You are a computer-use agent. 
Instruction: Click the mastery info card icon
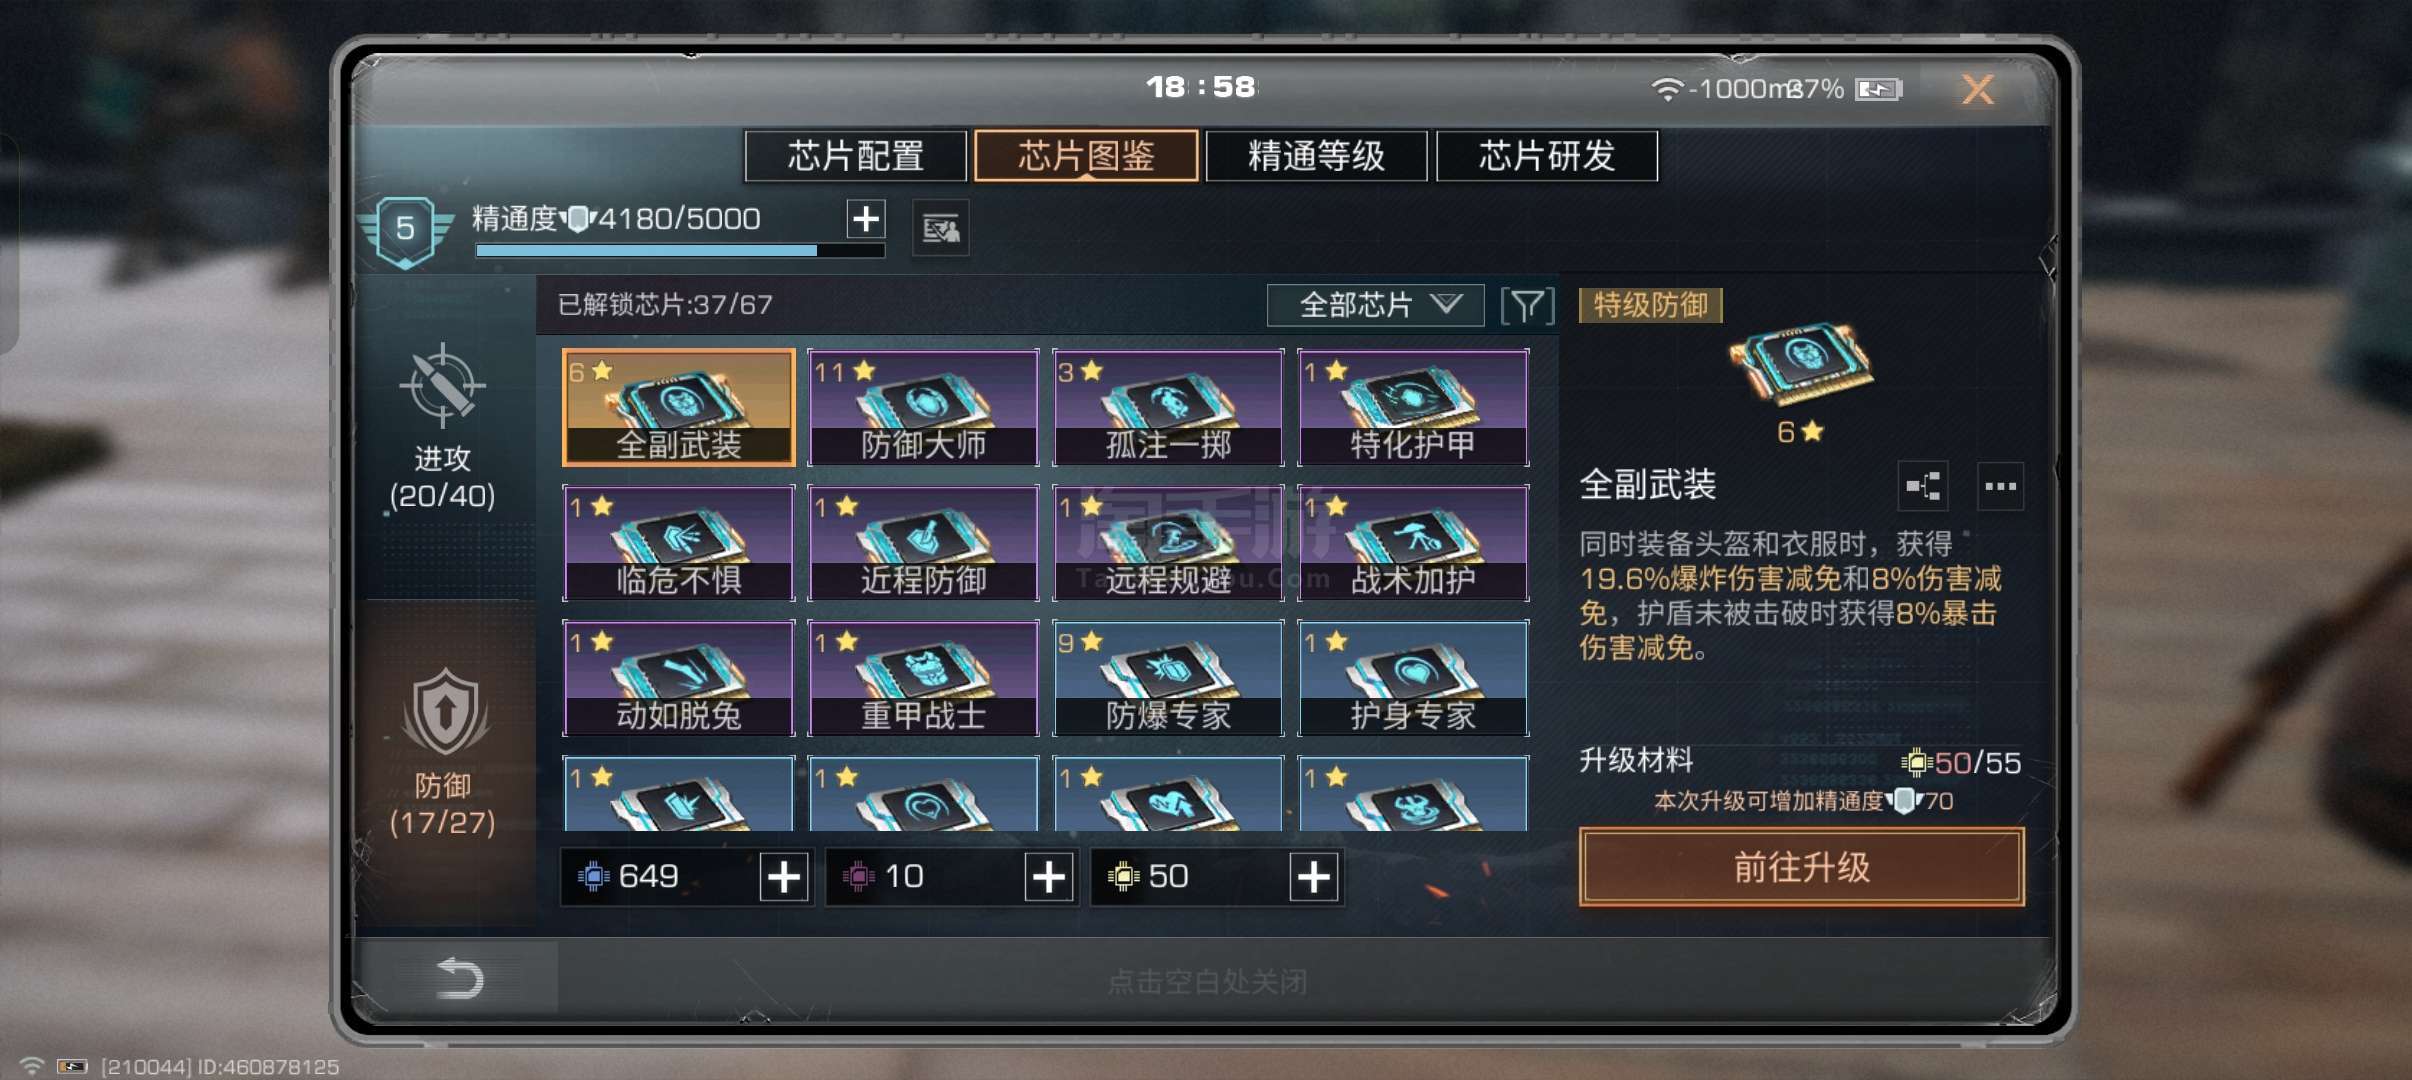coord(941,229)
